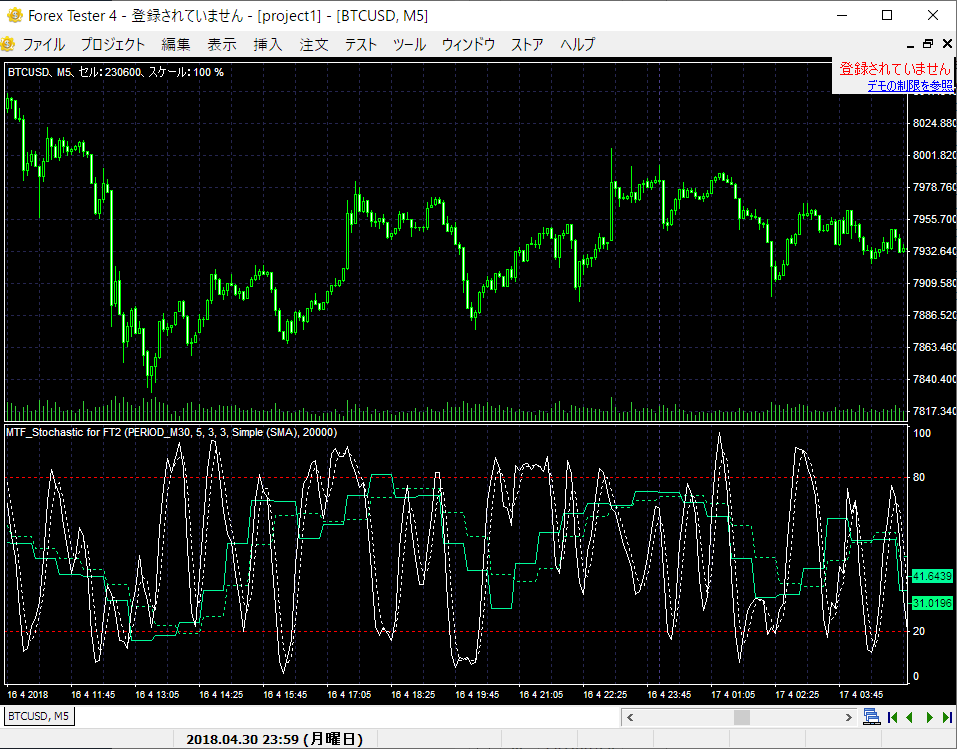Image resolution: width=957 pixels, height=749 pixels.
Task: Click the 17 4 01:05 time axis label
Action: (x=733, y=695)
